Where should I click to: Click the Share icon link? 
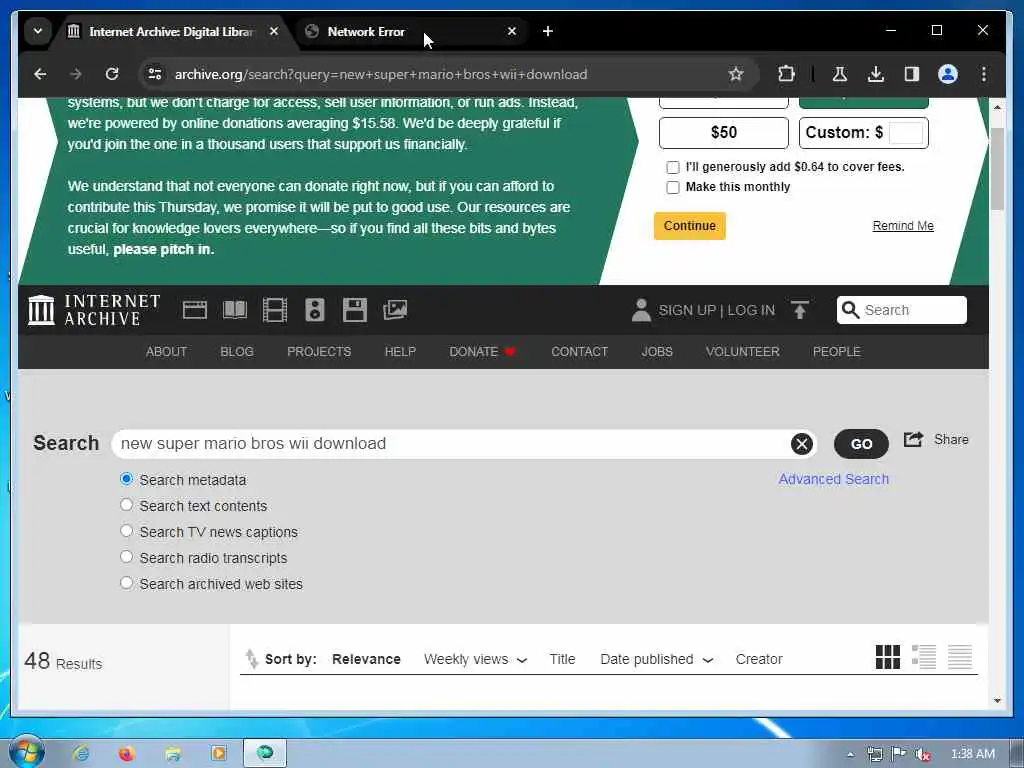[936, 440]
